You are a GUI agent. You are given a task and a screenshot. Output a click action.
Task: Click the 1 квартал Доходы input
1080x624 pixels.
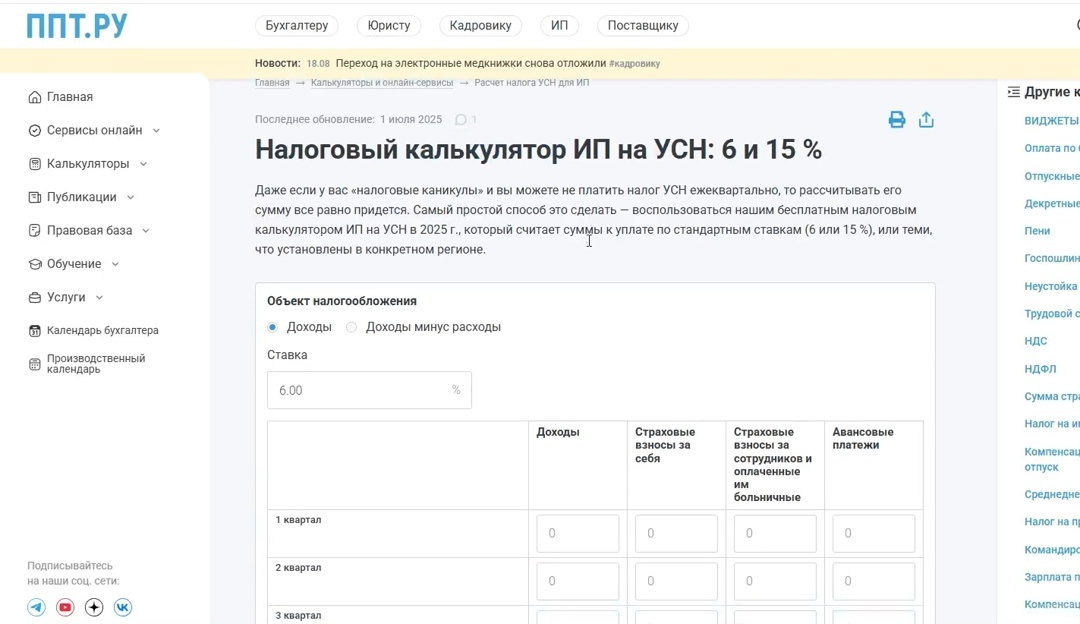point(577,533)
